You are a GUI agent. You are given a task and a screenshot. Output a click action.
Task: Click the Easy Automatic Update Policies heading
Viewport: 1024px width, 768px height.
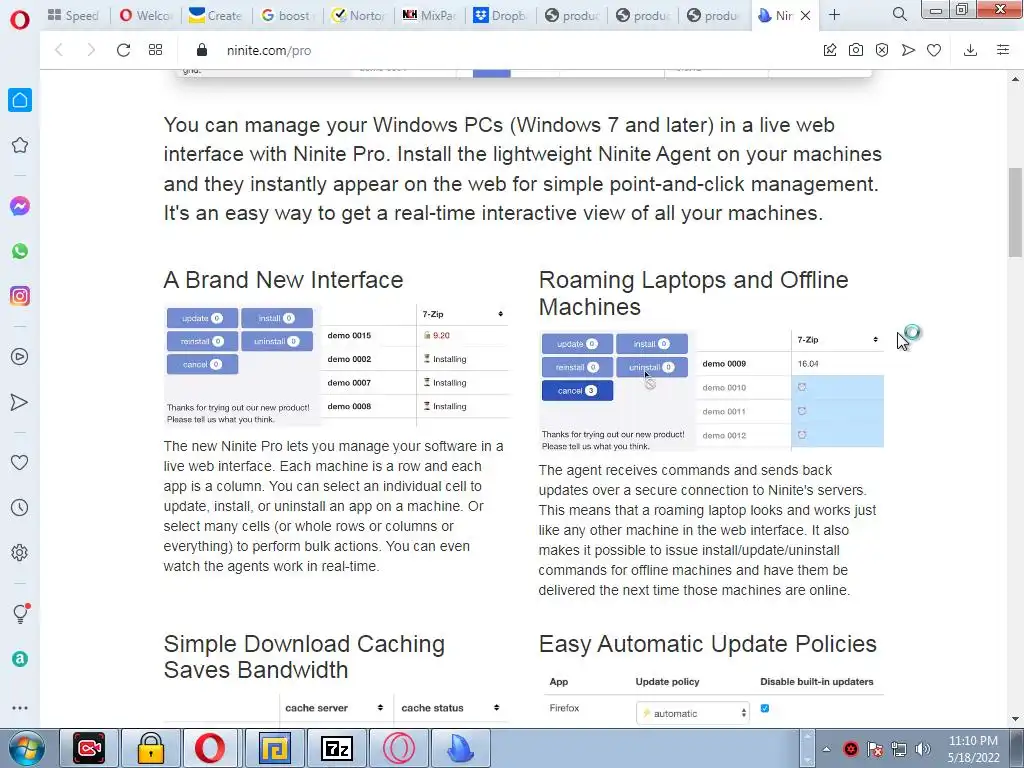click(707, 644)
